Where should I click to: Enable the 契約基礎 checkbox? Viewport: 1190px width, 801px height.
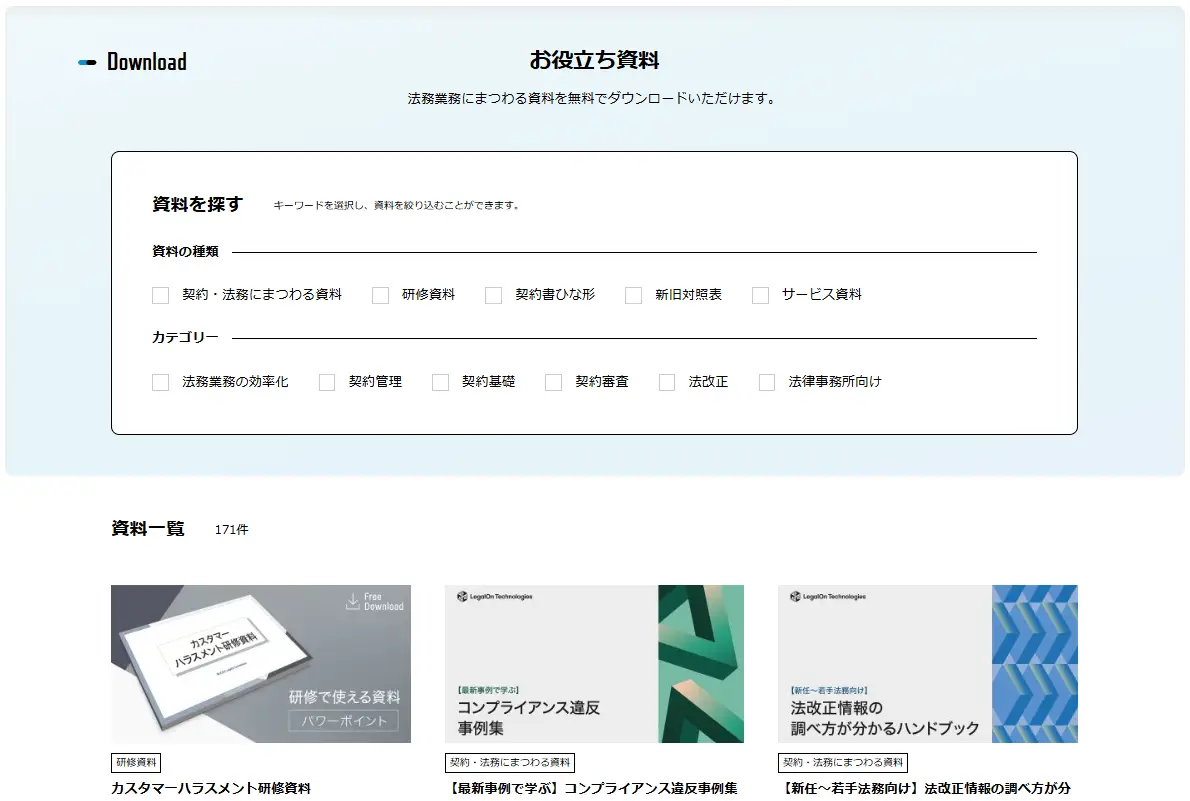440,381
